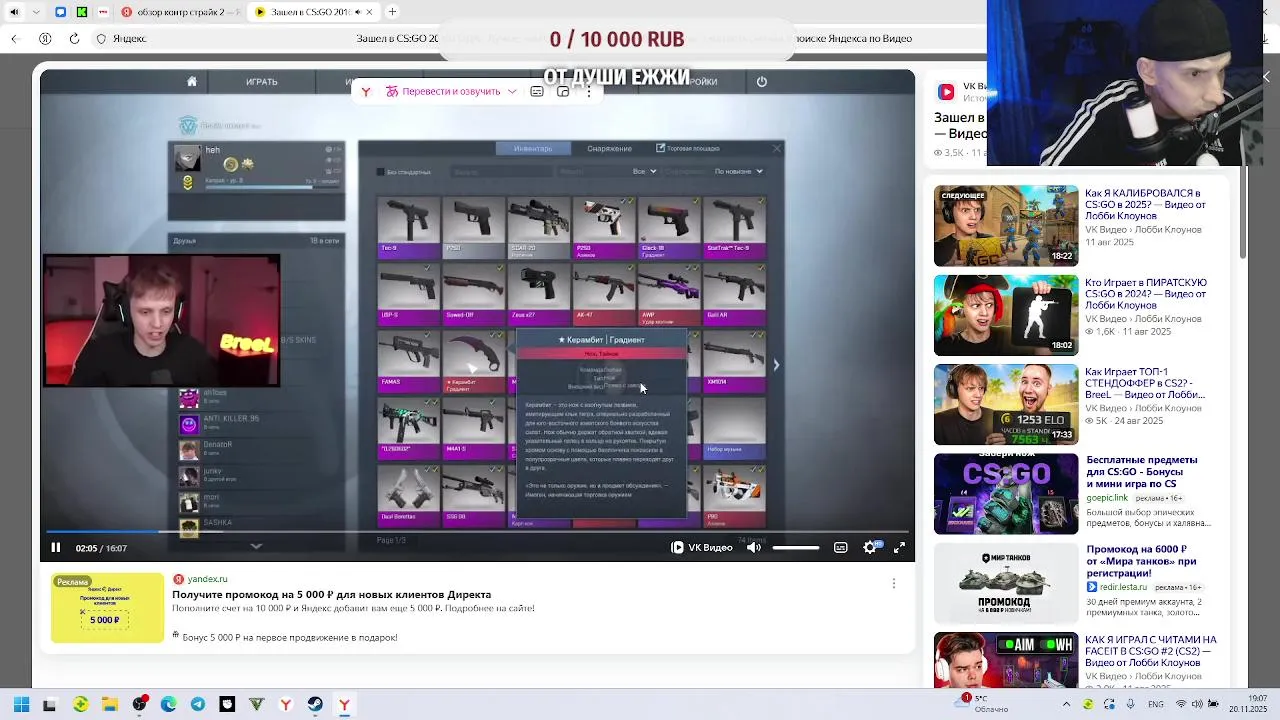Open 'Как Играет ТОП-1 СТЕНДОФФЕР' video thumbnail
The width and height of the screenshot is (1280, 720).
pyautogui.click(x=1006, y=404)
